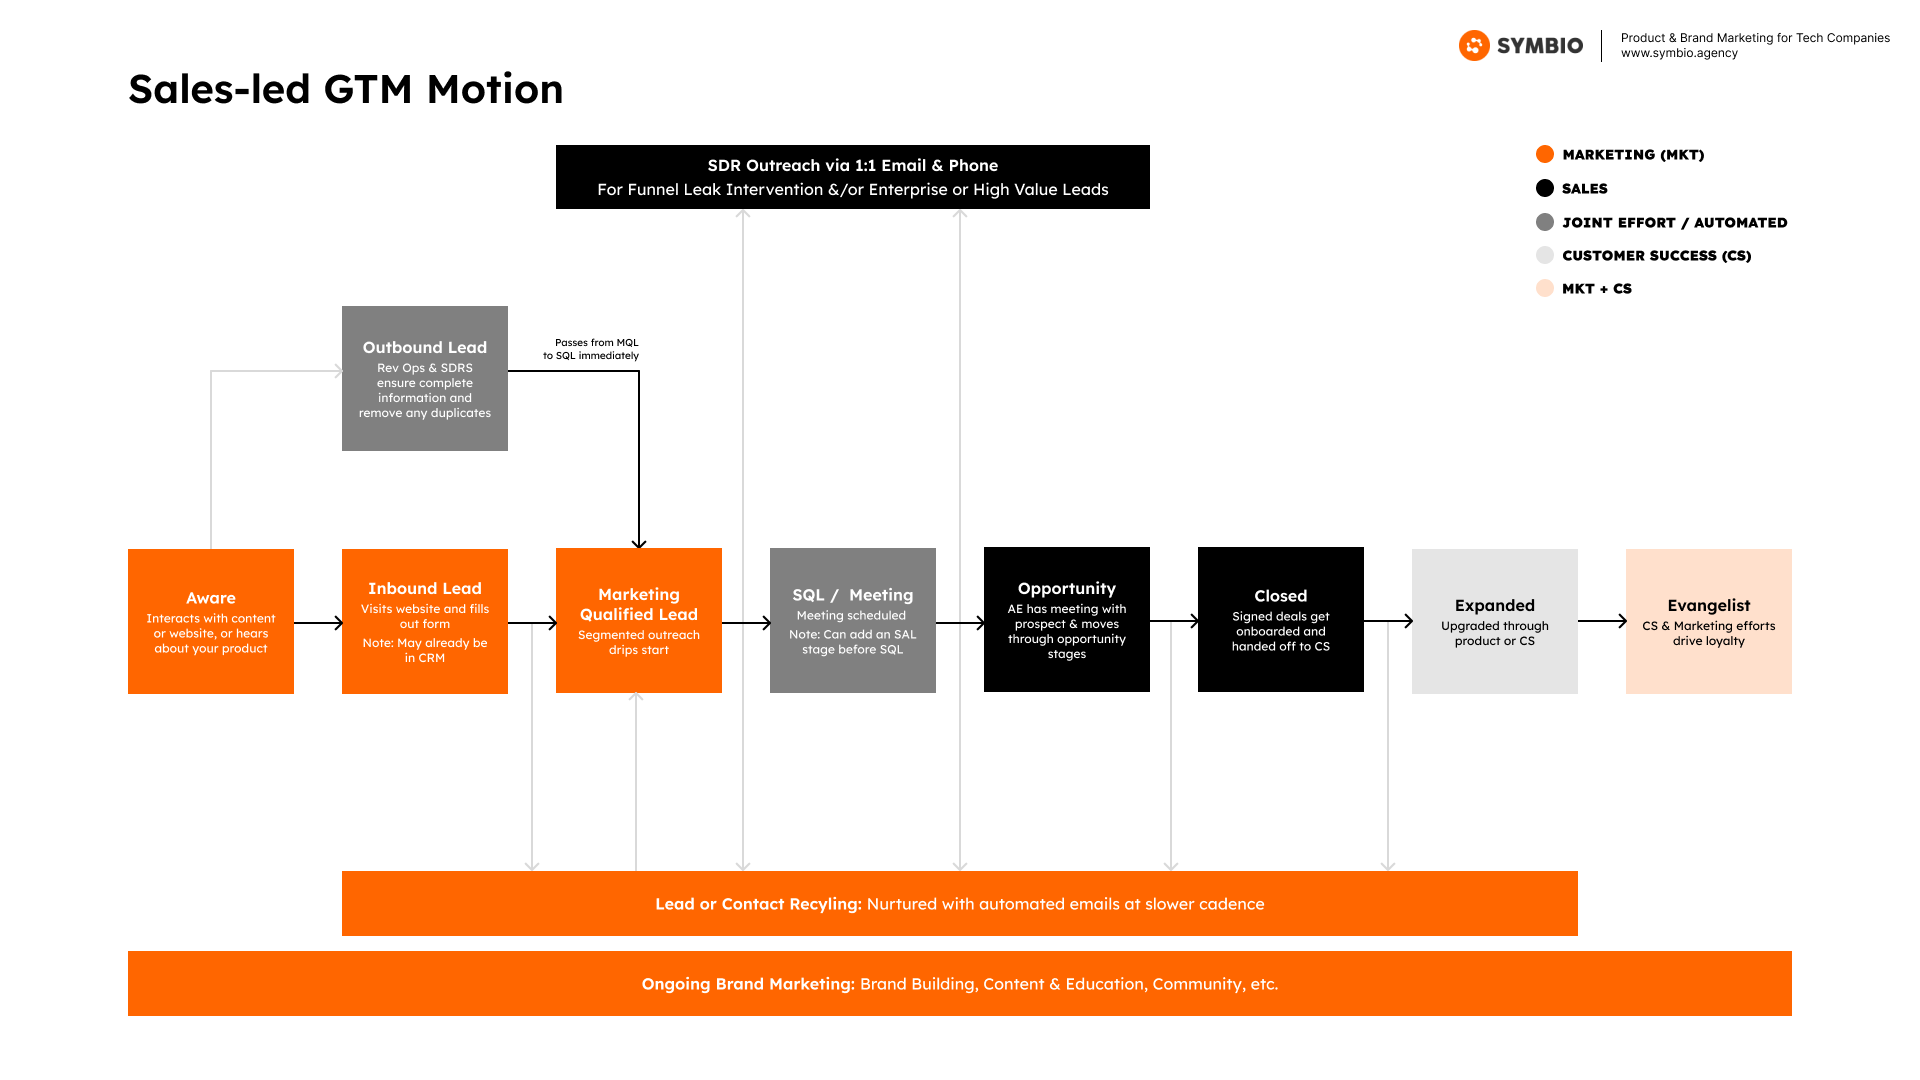Select the SDR Outreach header banner
Screen dimensions: 1920x1080
[x=852, y=177]
